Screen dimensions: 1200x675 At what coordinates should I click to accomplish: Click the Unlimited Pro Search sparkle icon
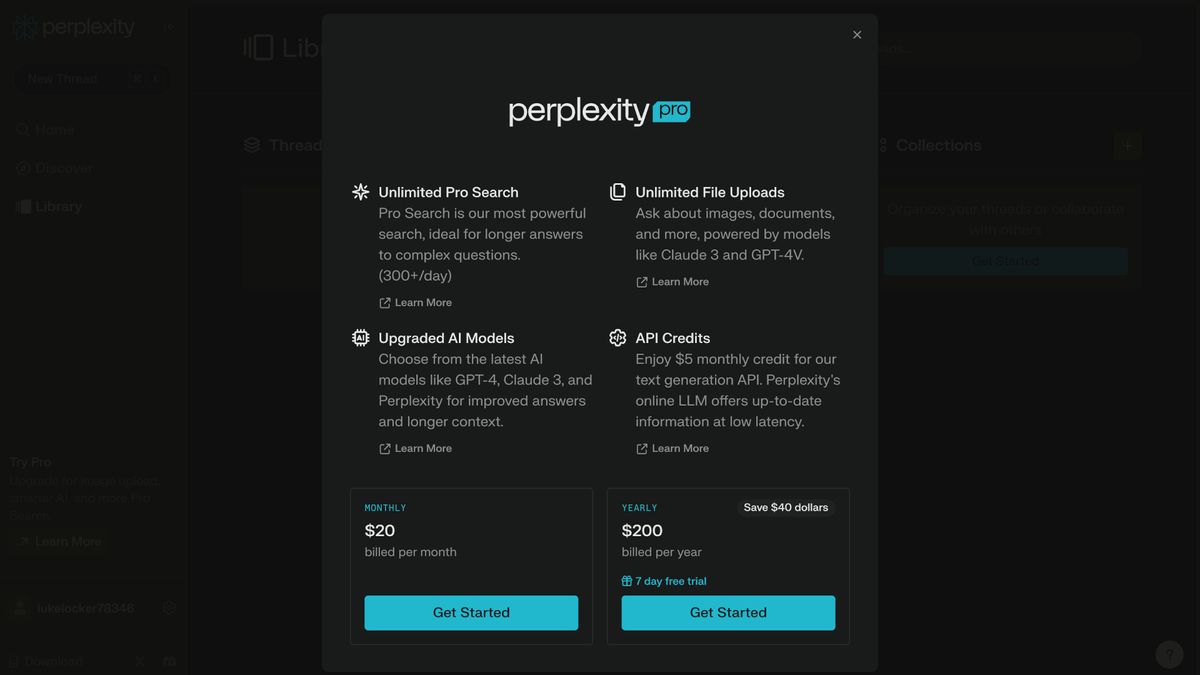(361, 192)
